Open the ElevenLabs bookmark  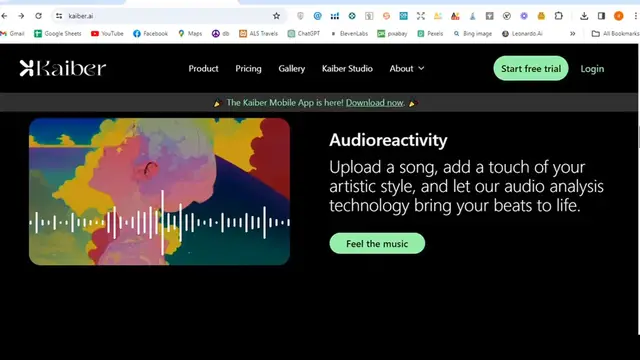349,33
